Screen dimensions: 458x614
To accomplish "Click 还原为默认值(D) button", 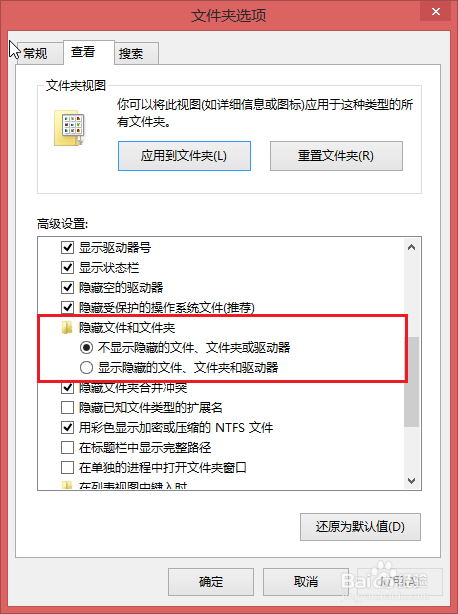I will (x=360, y=527).
